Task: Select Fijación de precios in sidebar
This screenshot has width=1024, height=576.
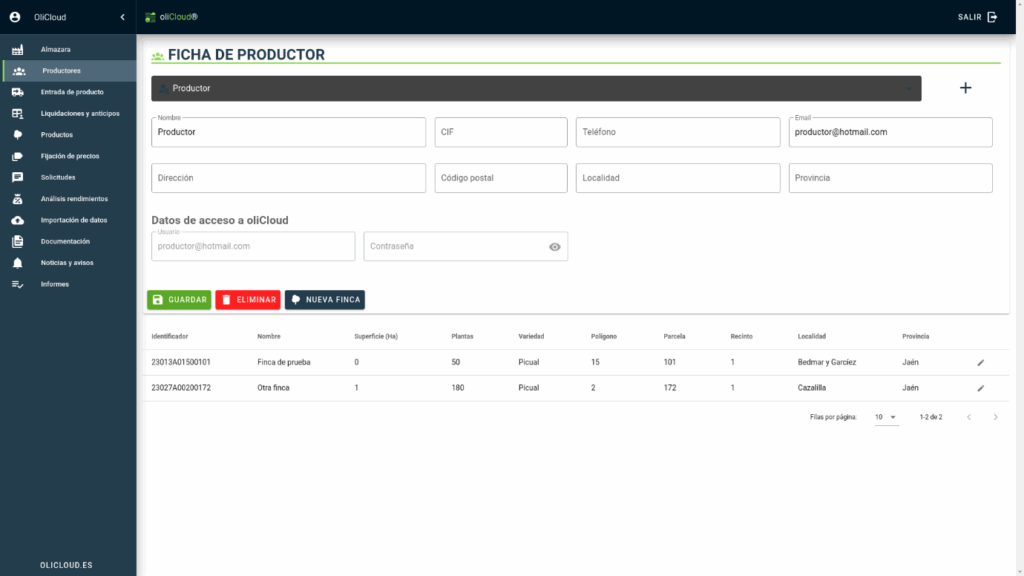Action: coord(69,156)
